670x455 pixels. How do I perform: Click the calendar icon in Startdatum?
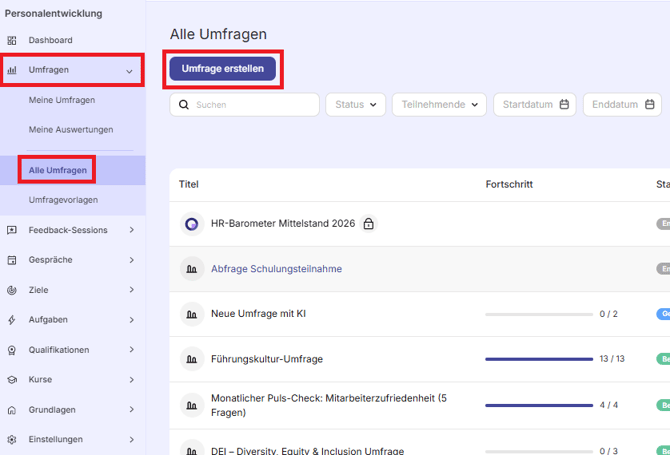(564, 104)
